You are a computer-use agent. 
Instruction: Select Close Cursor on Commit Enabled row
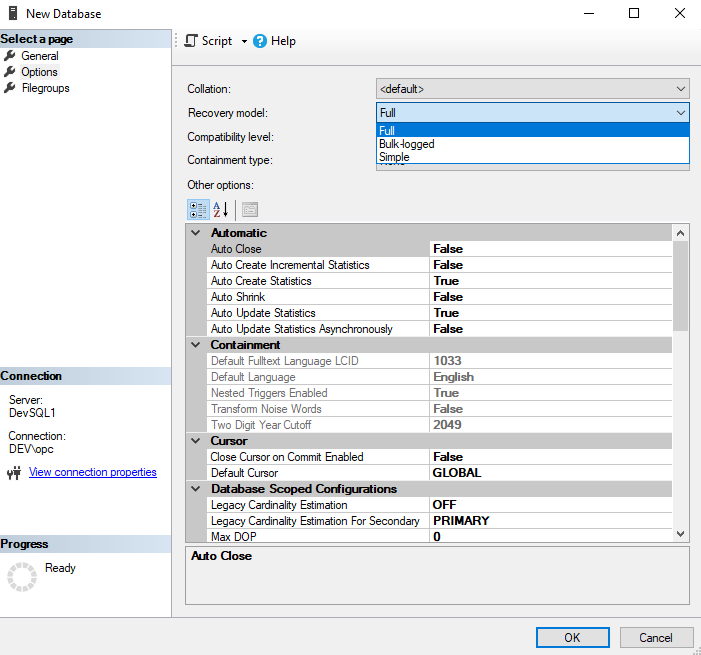439,457
